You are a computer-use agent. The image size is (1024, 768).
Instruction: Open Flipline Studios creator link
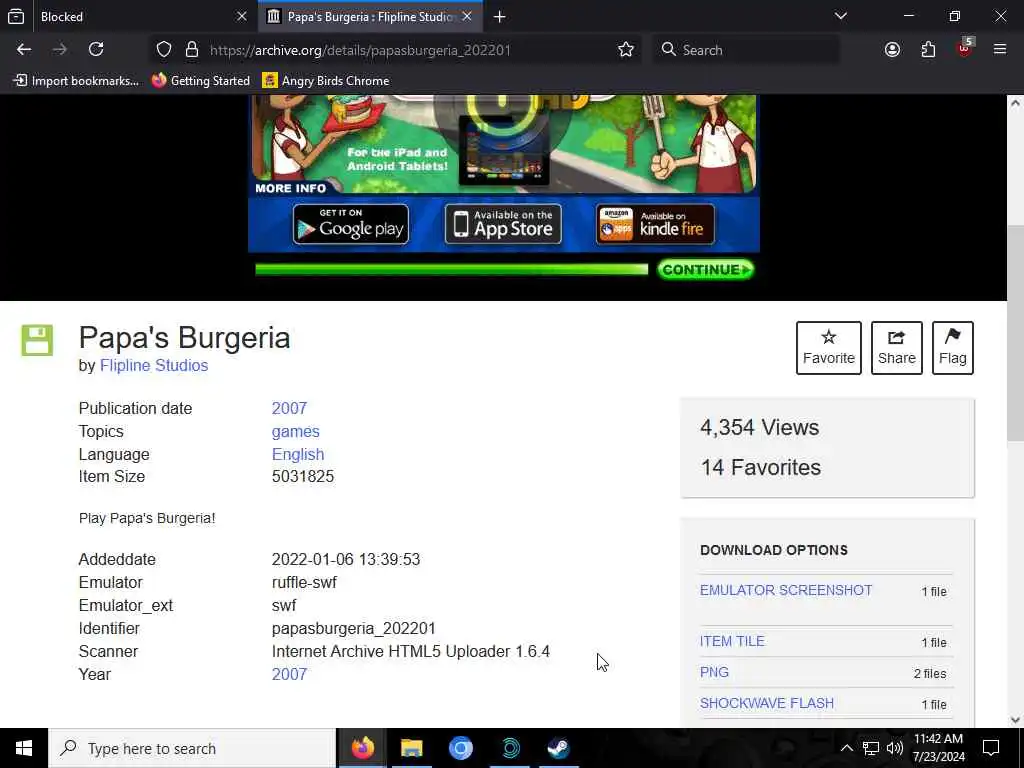click(x=154, y=366)
